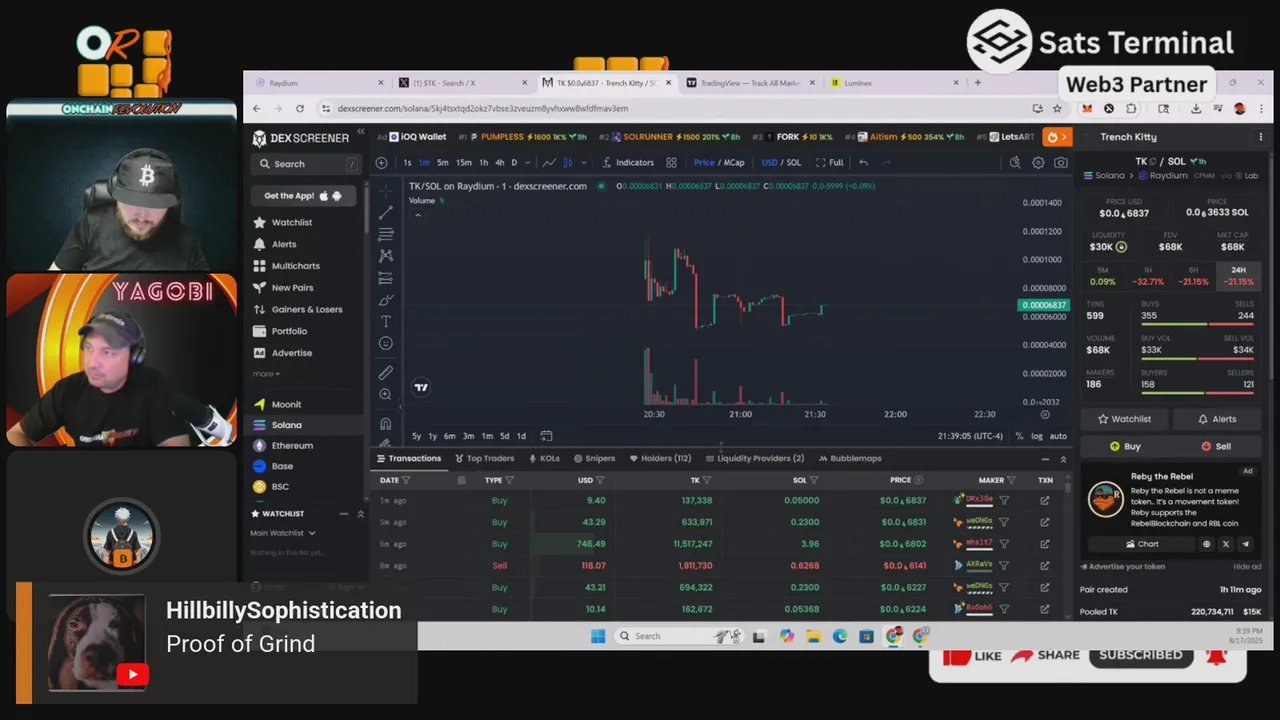Switch stats to the 5M timeframe
The image size is (1280, 720).
coord(1103,276)
